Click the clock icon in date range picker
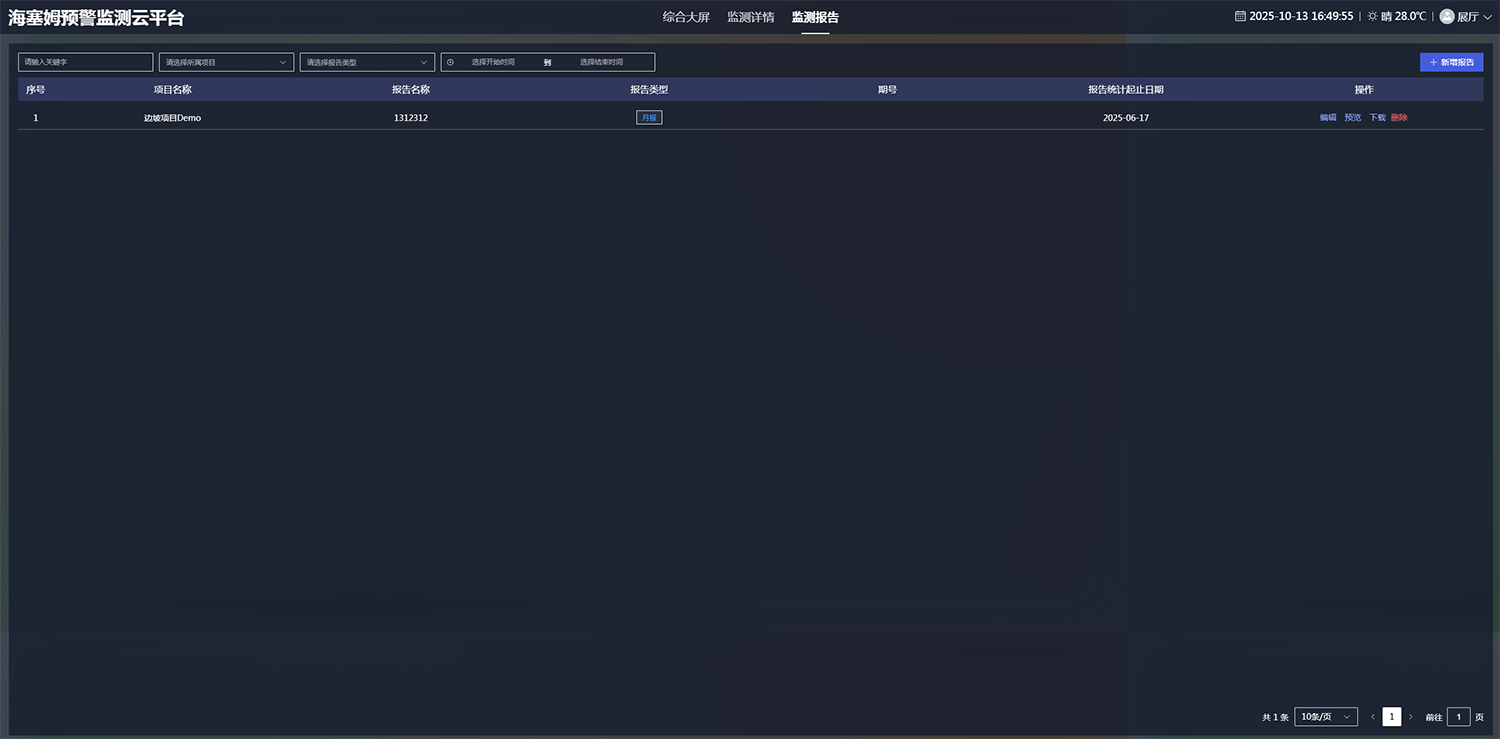 coord(450,62)
